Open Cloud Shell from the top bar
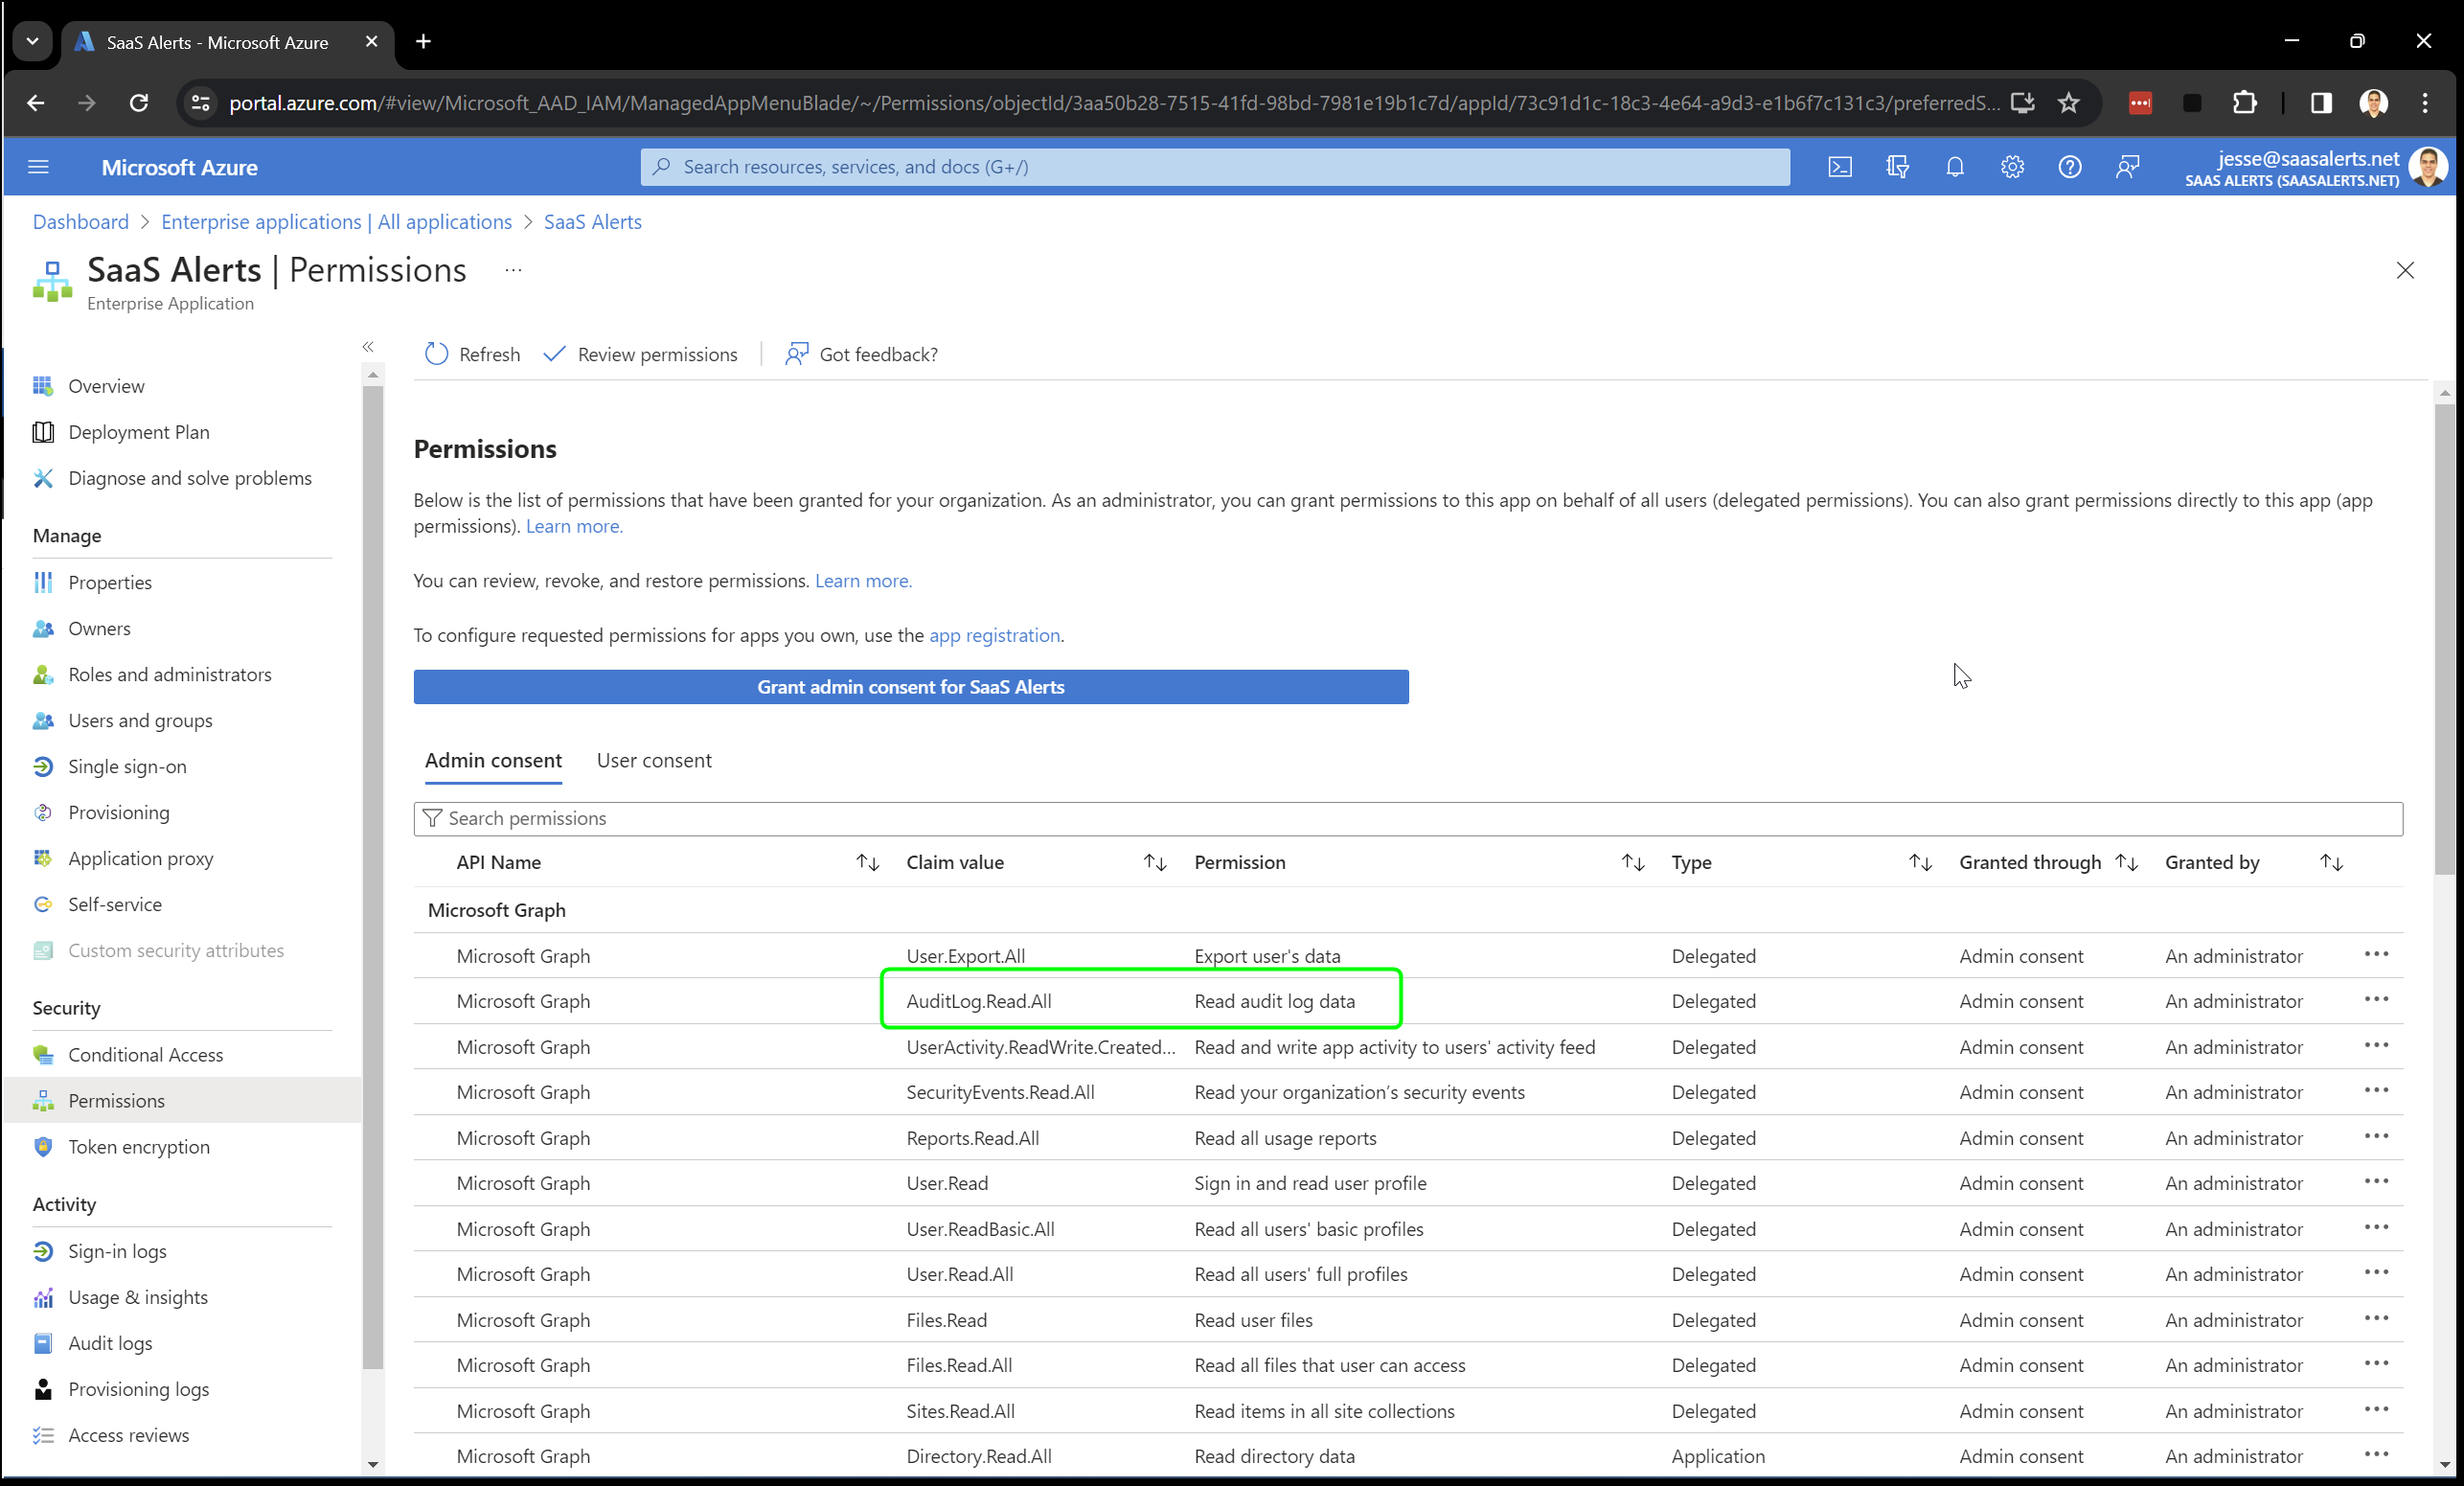The height and width of the screenshot is (1486, 2464). pyautogui.click(x=1840, y=167)
